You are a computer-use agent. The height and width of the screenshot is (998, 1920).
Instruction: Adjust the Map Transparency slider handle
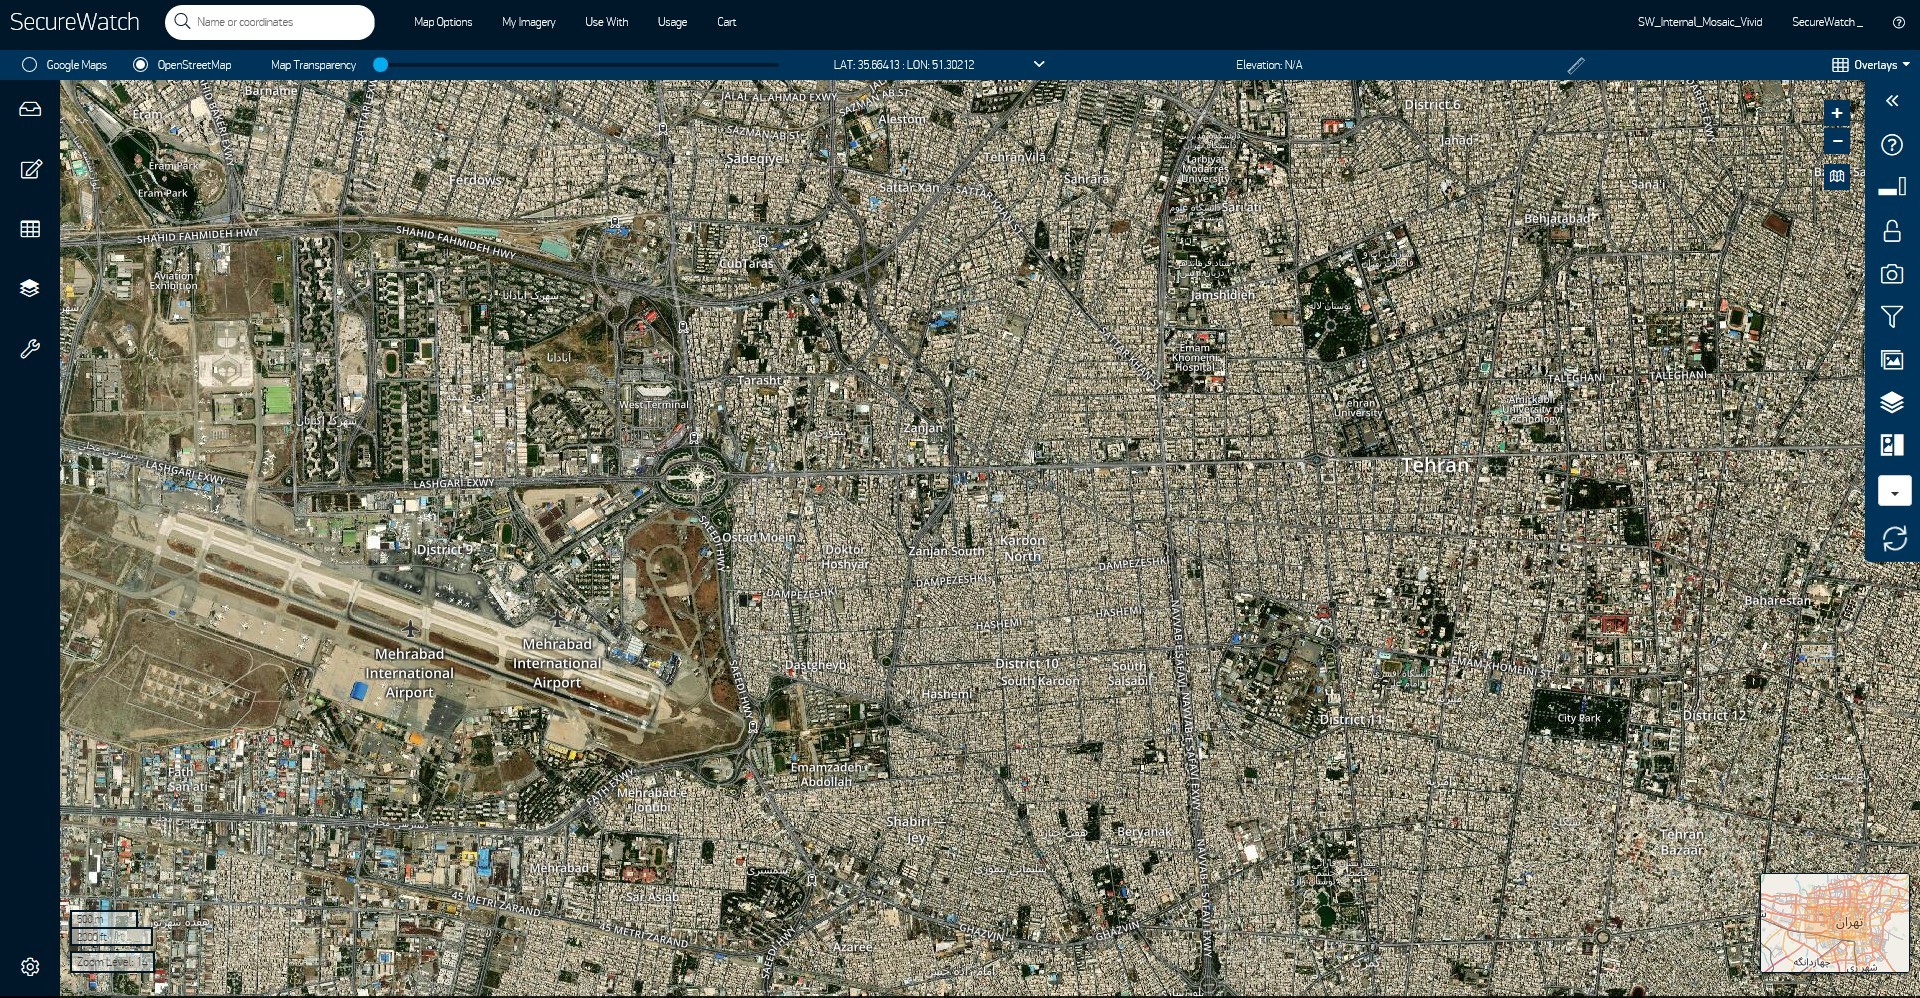point(380,65)
